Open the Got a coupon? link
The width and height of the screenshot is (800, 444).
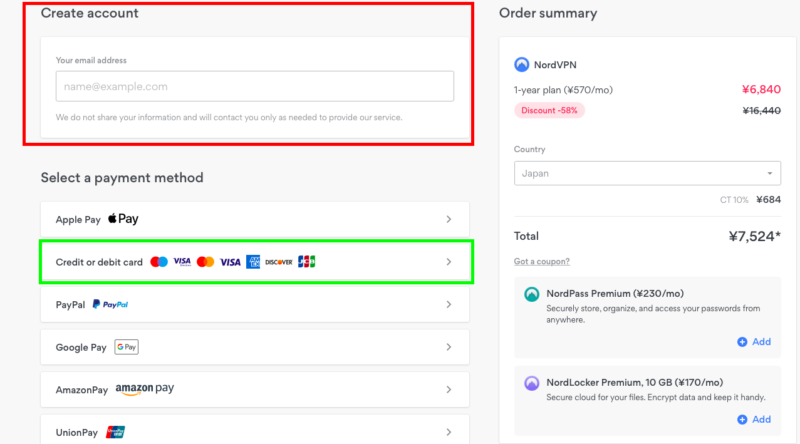pos(541,261)
